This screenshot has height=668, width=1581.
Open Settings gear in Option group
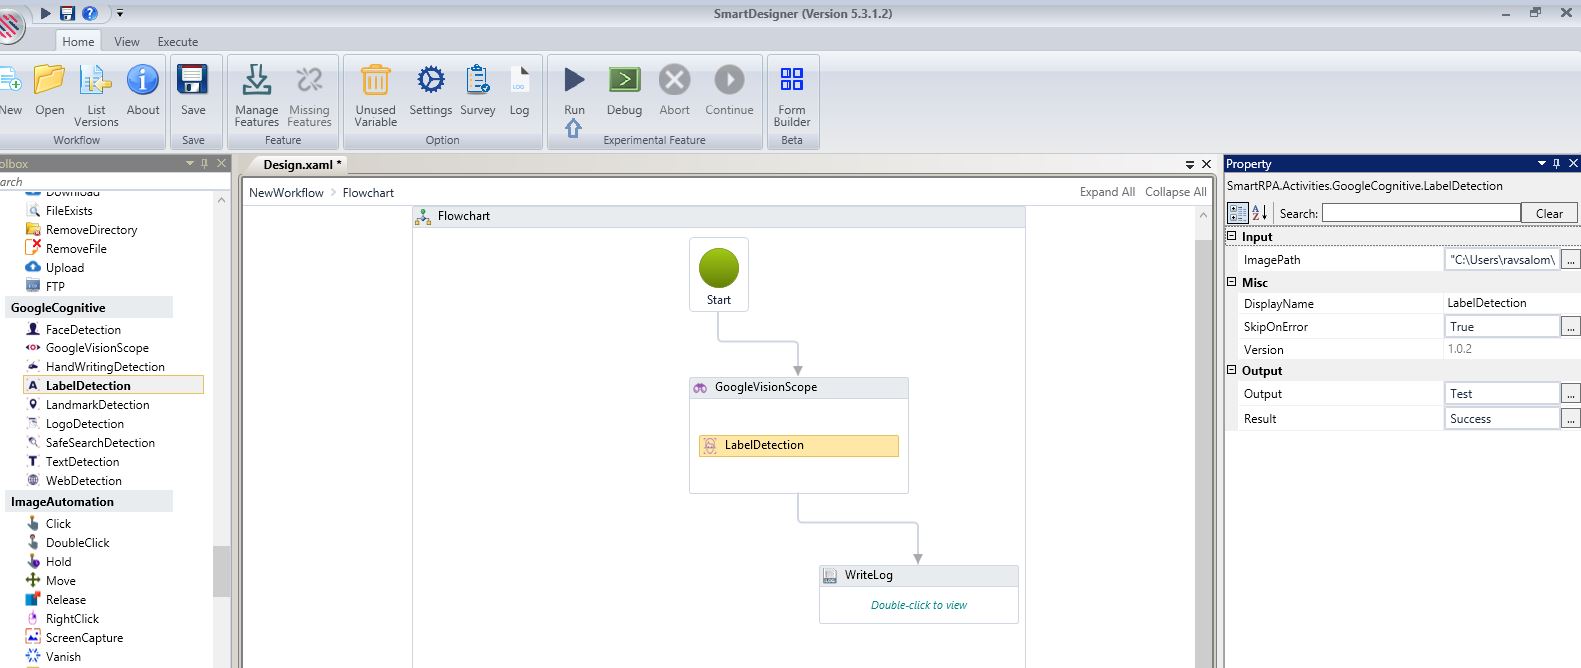[x=430, y=82]
